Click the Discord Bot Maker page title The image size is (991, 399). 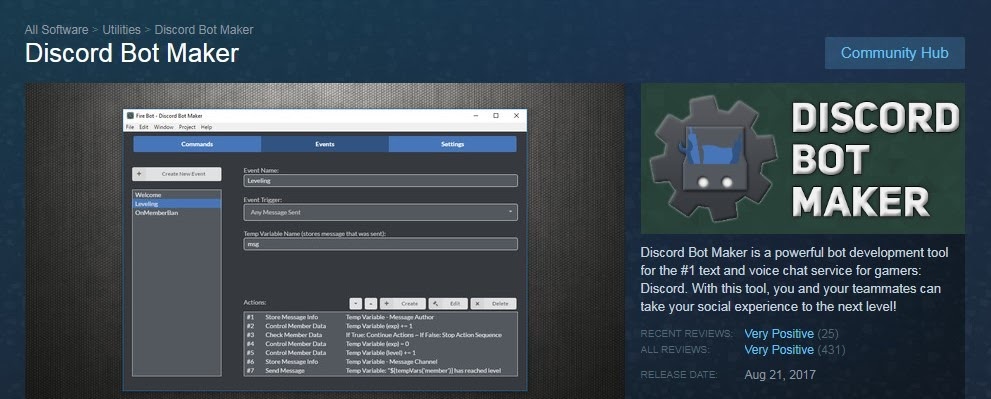coord(132,53)
